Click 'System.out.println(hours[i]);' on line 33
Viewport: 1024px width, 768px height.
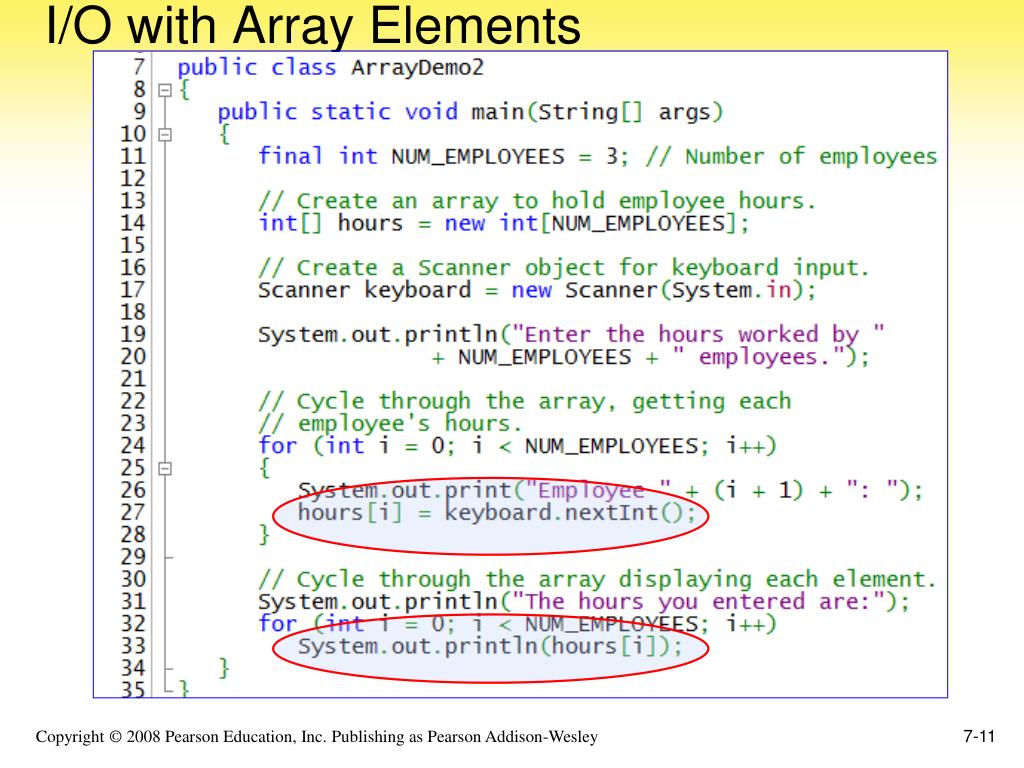(490, 646)
